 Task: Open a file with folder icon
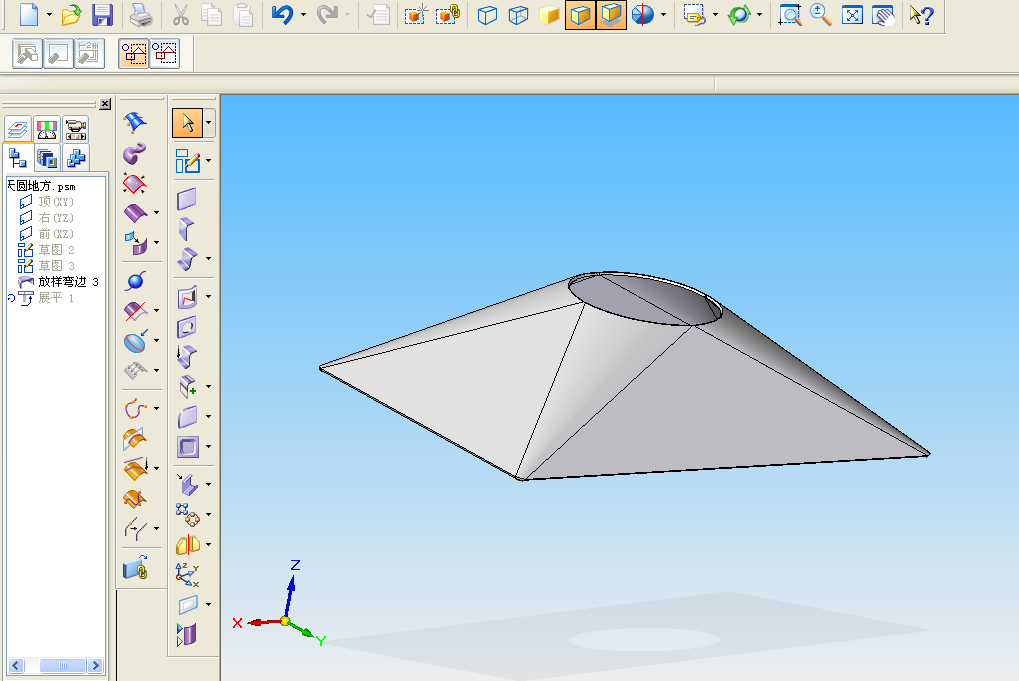[71, 14]
